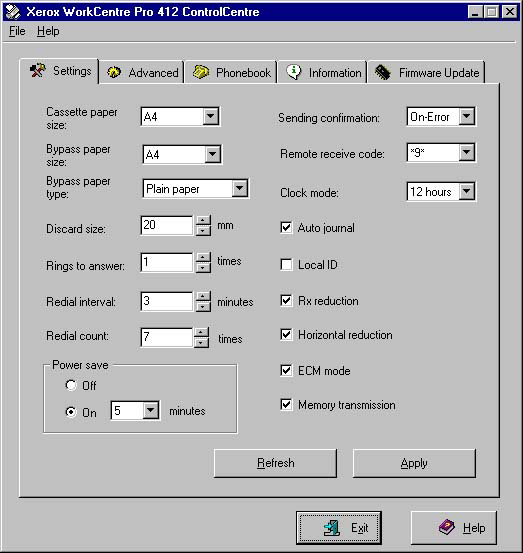Toggle the Rx reduction checkbox

coord(286,301)
